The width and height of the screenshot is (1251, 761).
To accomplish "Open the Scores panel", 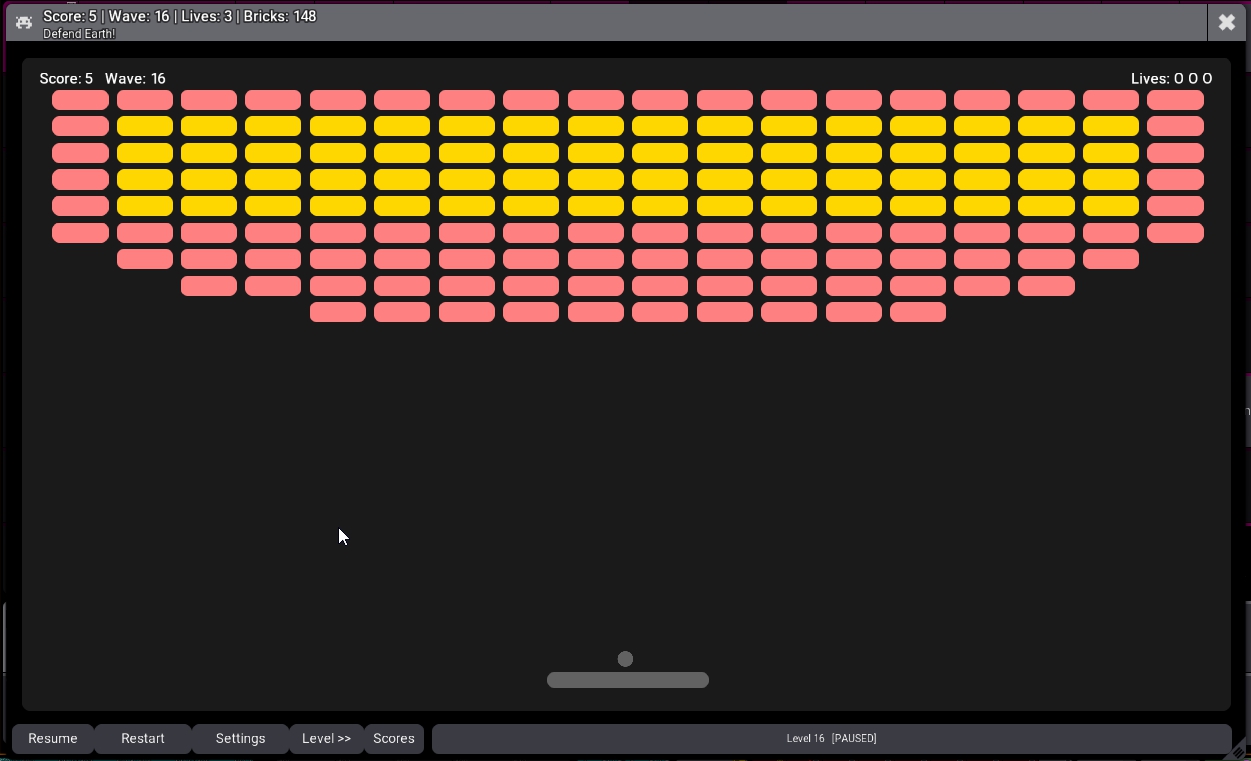I will [394, 738].
